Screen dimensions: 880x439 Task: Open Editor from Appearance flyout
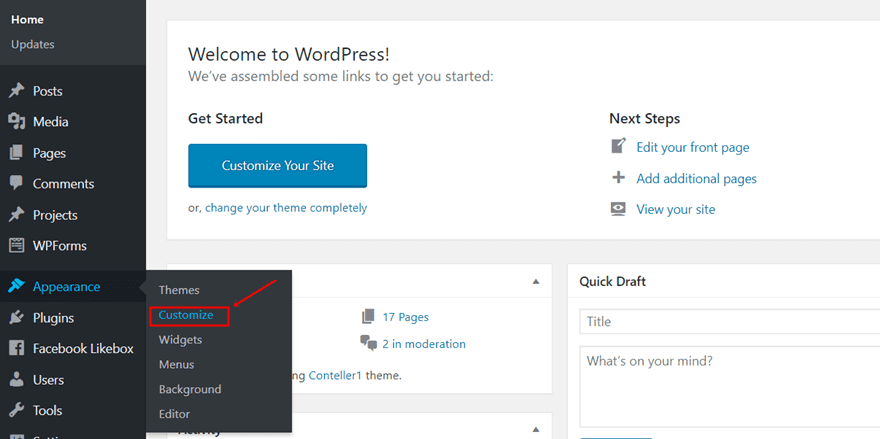(x=175, y=414)
